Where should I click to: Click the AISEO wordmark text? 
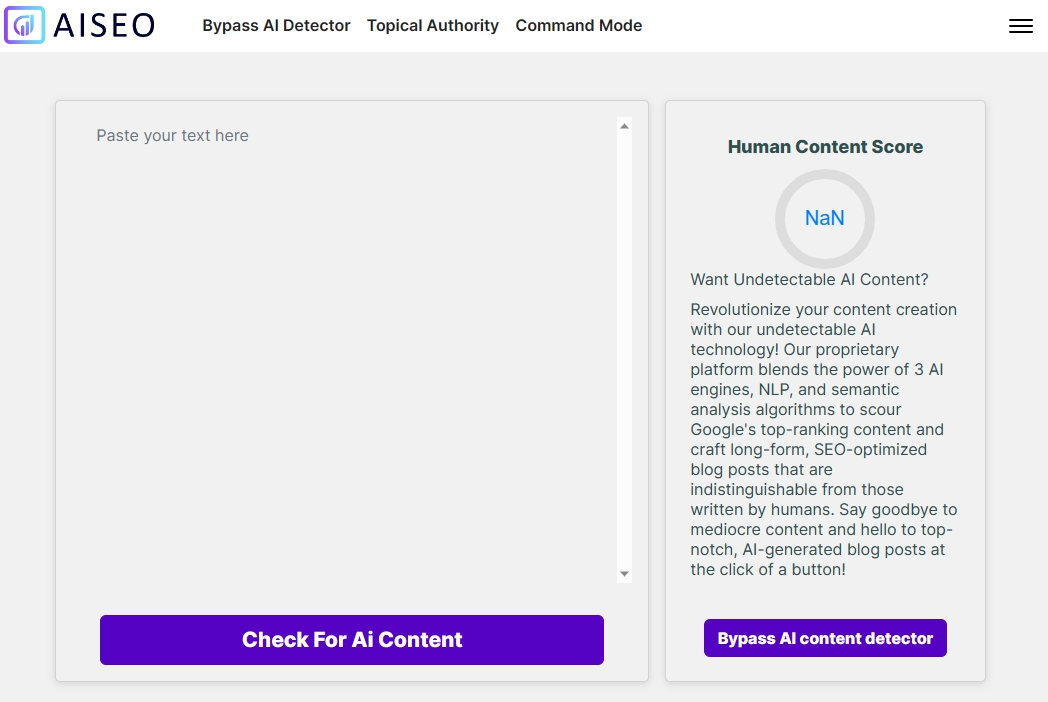(104, 26)
